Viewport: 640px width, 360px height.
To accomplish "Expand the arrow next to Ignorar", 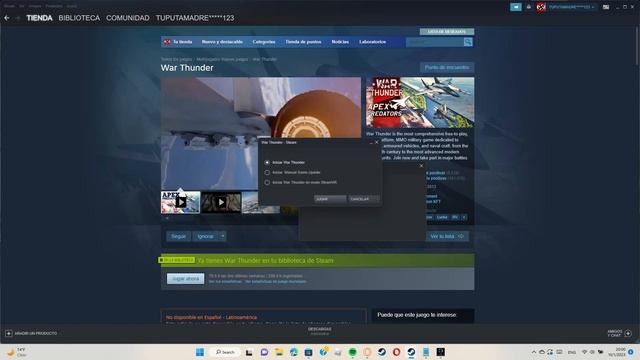I will tap(222, 236).
